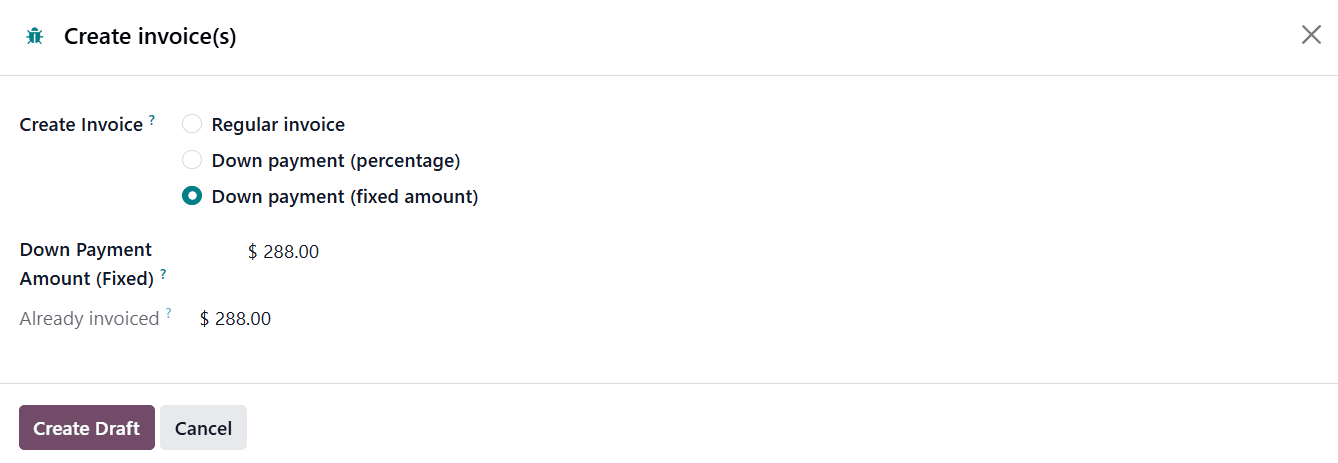Click the "Down payment (percentage)" label text
Screen dimensions: 1338x463
(336, 161)
